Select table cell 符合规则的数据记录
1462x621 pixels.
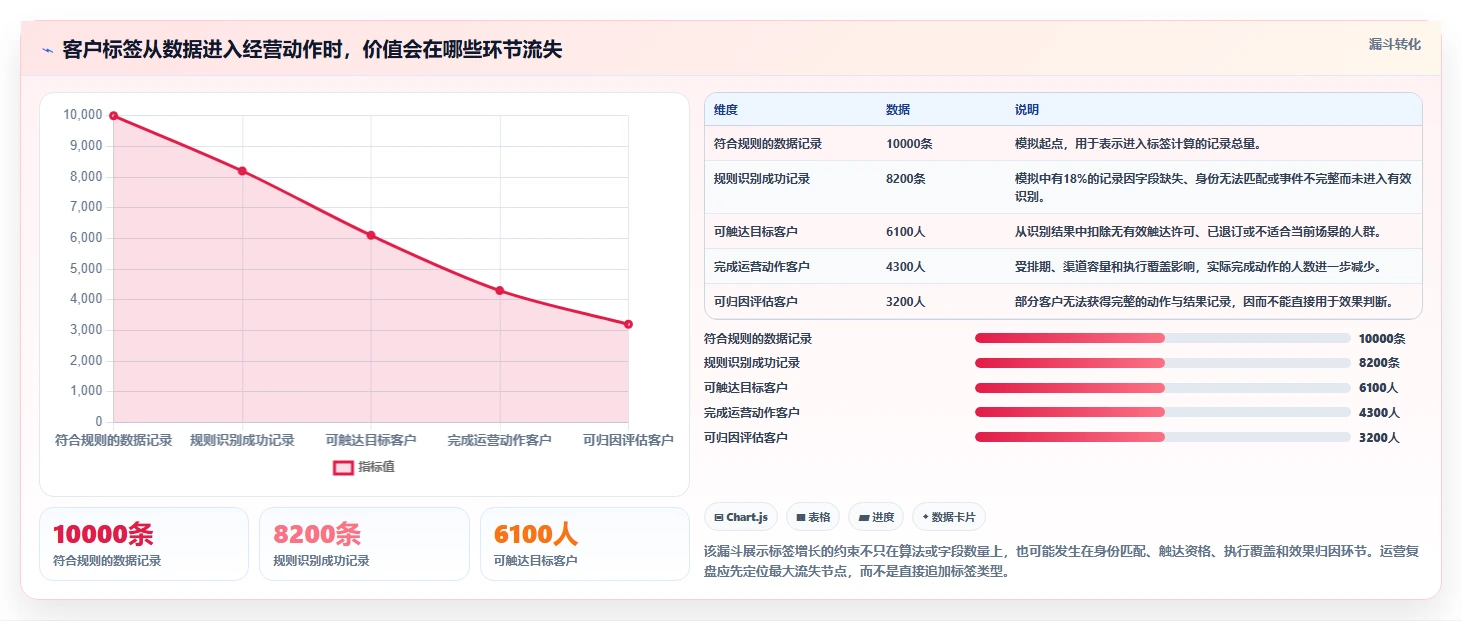click(768, 144)
